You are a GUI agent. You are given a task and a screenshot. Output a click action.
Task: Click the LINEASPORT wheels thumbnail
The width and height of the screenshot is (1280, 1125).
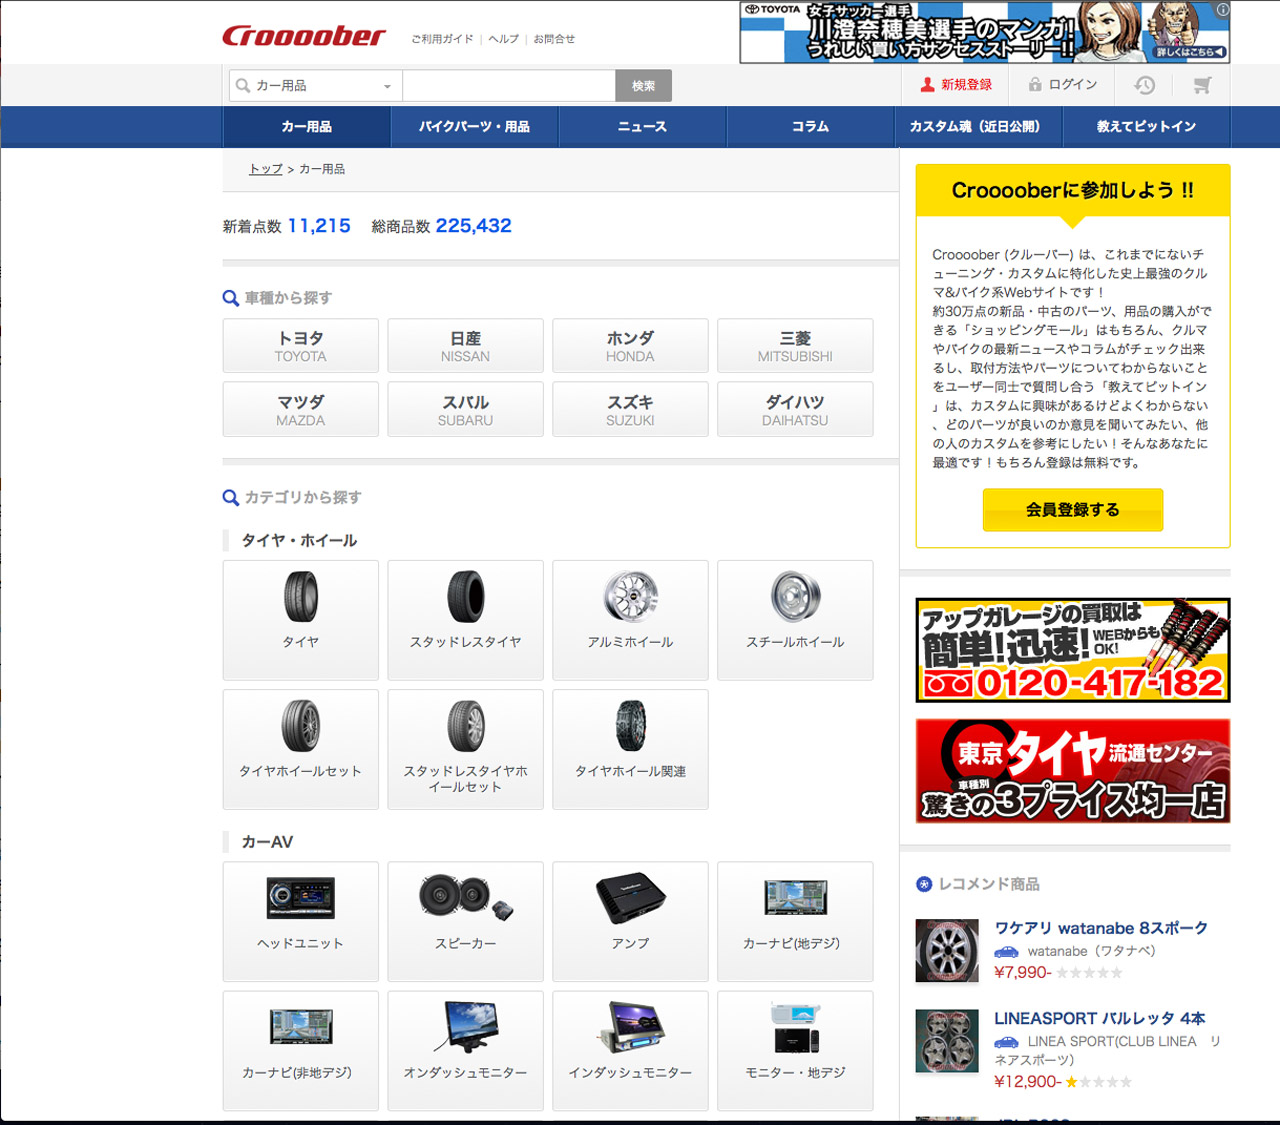point(947,1041)
